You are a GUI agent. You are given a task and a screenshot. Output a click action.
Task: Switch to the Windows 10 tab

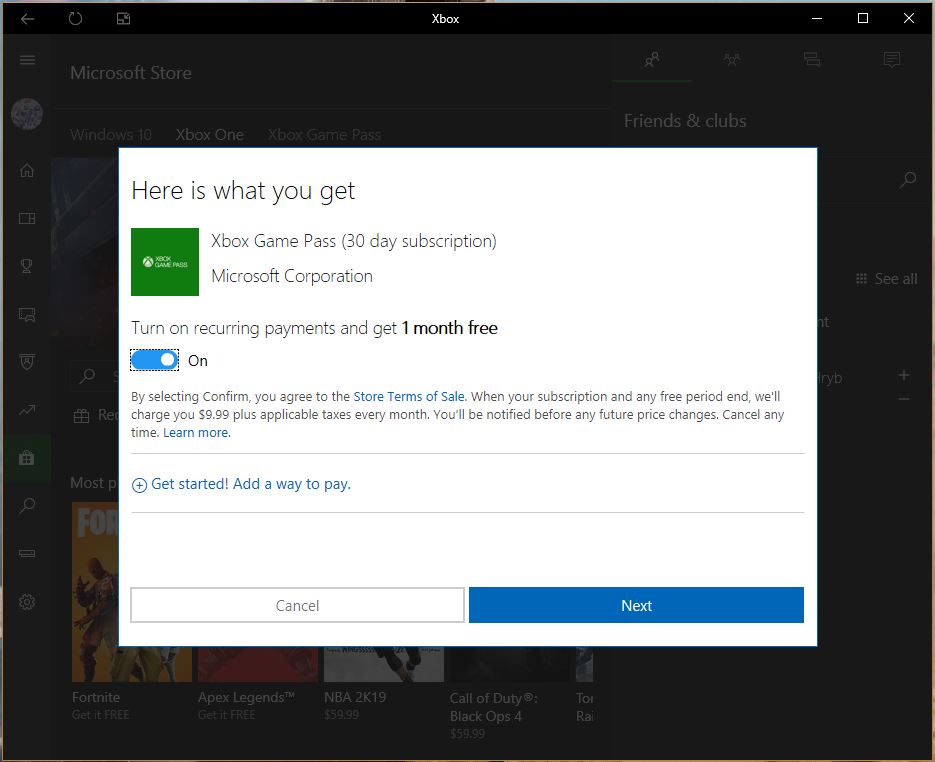click(x=111, y=134)
